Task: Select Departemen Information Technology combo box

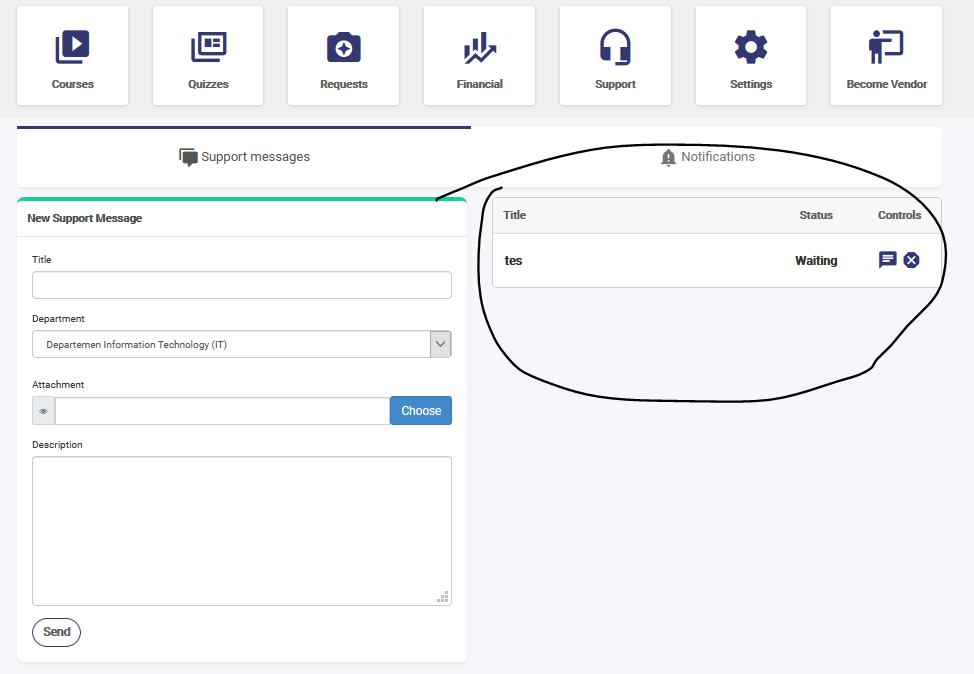Action: coord(230,344)
